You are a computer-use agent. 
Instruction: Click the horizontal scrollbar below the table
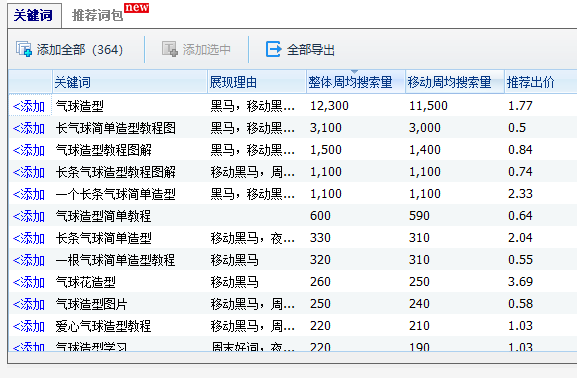pyautogui.click(x=293, y=357)
